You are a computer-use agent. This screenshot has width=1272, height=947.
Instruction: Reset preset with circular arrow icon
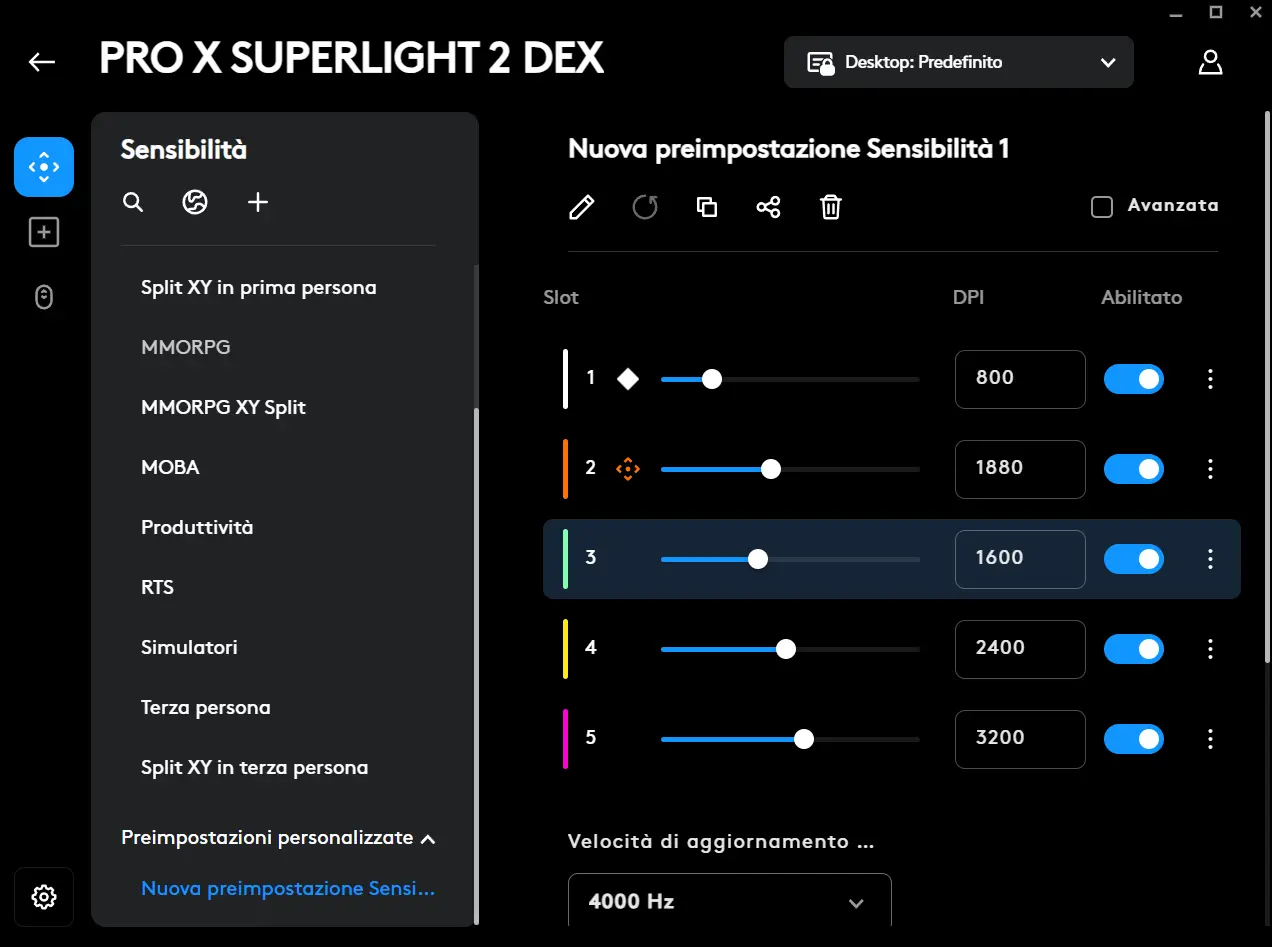pos(645,207)
